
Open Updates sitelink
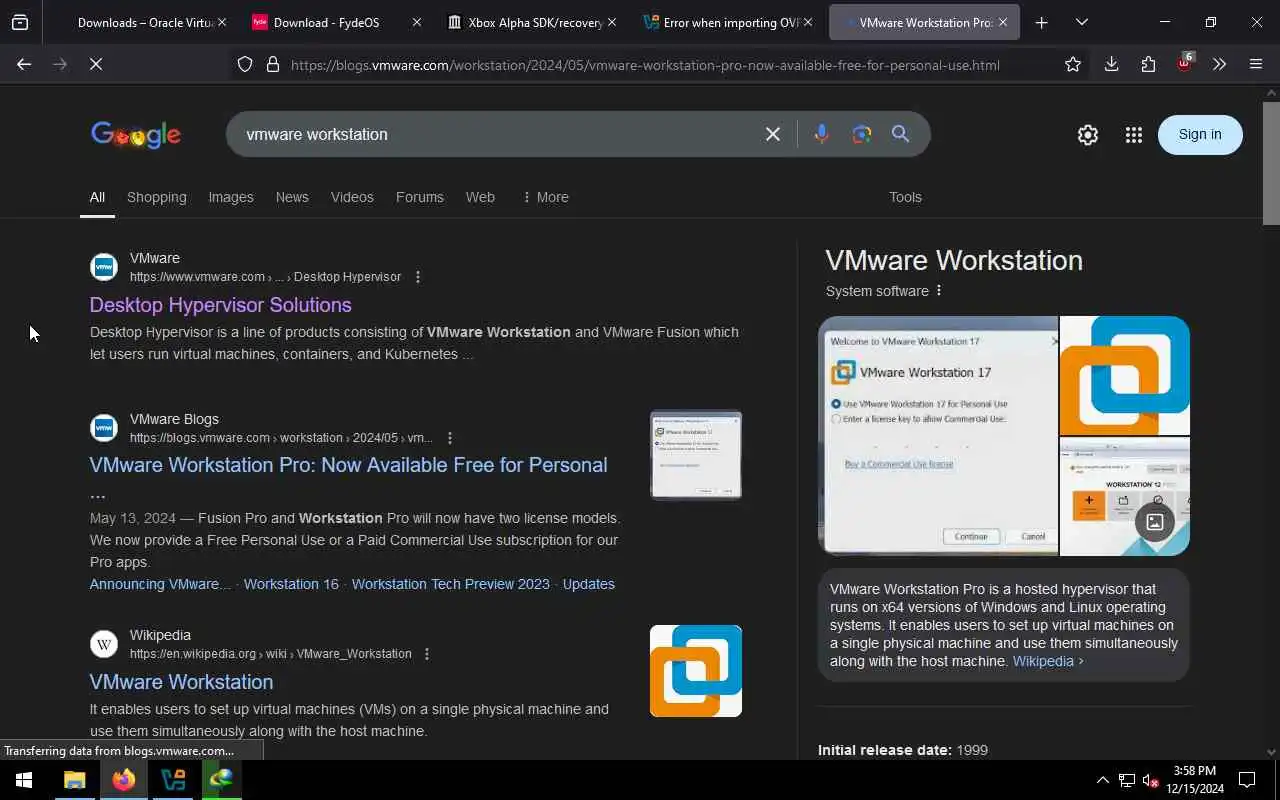coord(588,584)
